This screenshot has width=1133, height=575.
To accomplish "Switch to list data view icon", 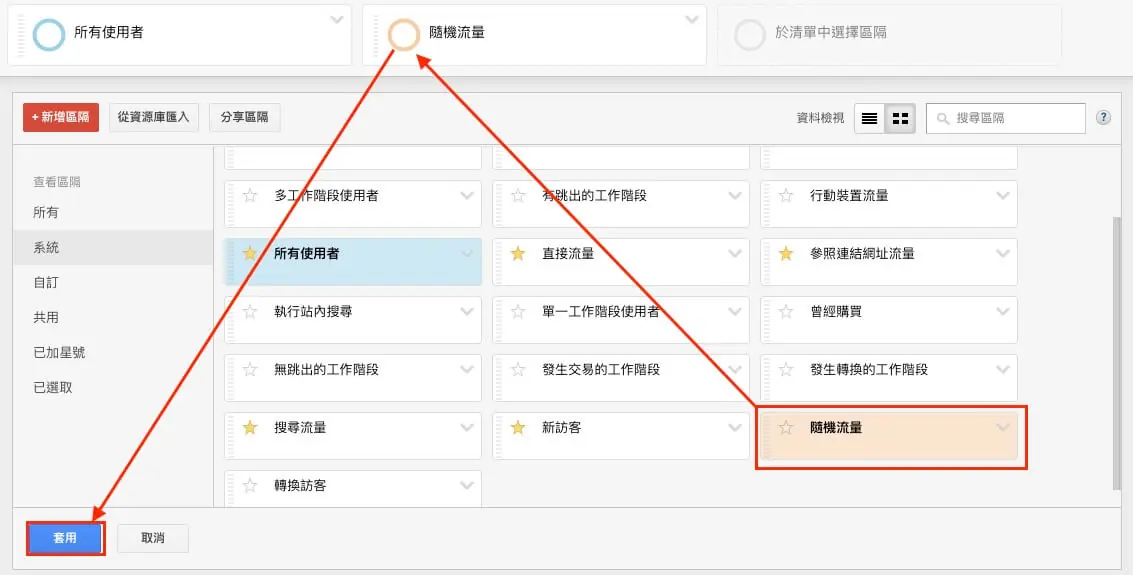I will point(869,118).
